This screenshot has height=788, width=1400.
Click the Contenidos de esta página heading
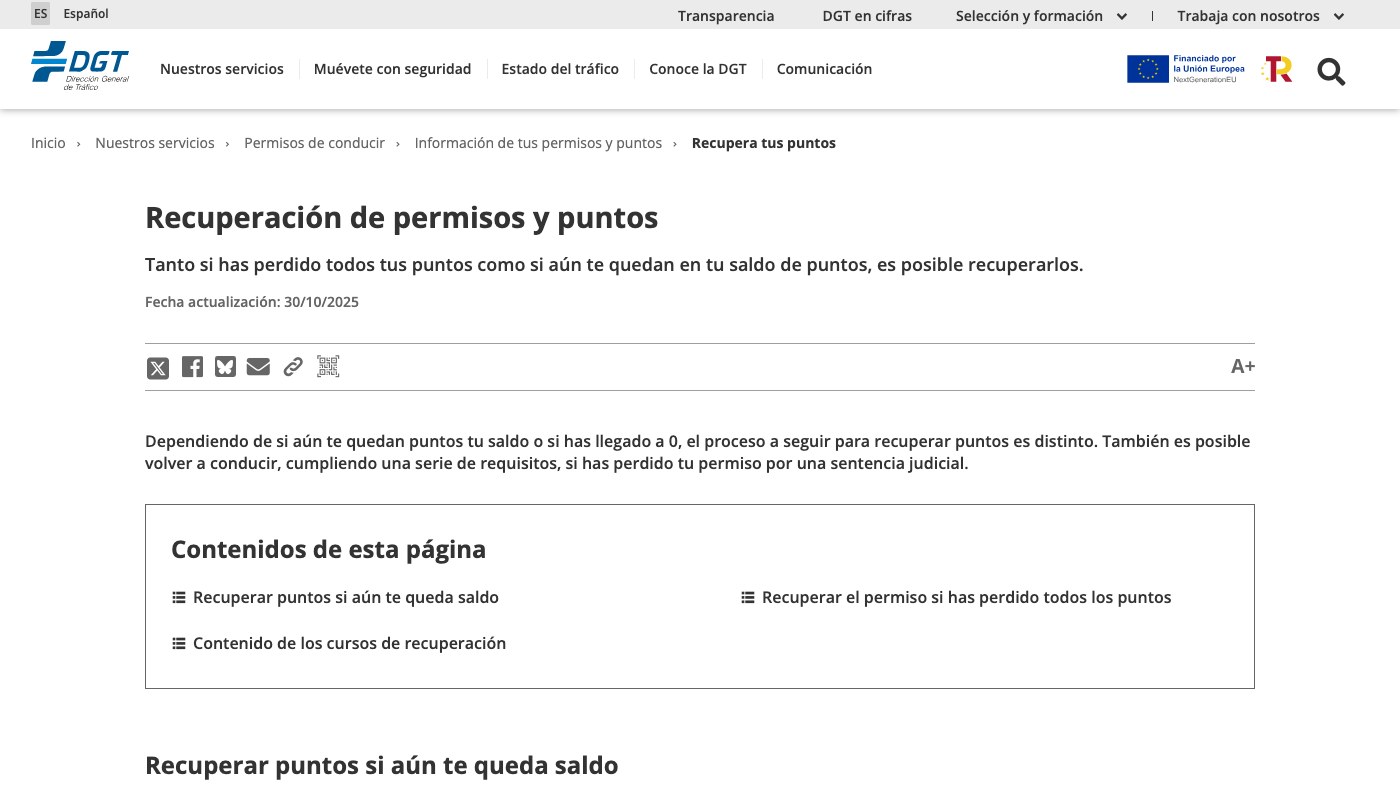(x=328, y=549)
